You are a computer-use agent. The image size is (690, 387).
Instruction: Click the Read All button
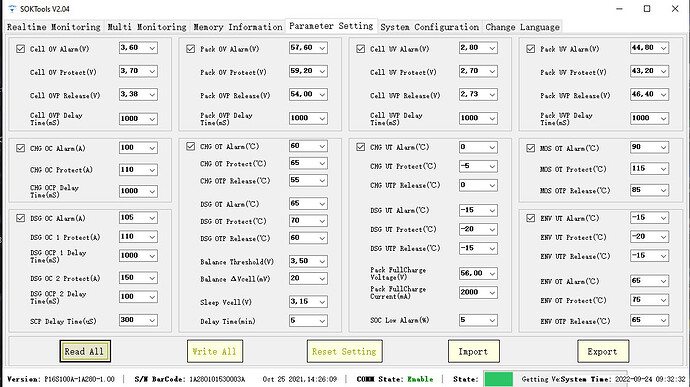[x=85, y=351]
